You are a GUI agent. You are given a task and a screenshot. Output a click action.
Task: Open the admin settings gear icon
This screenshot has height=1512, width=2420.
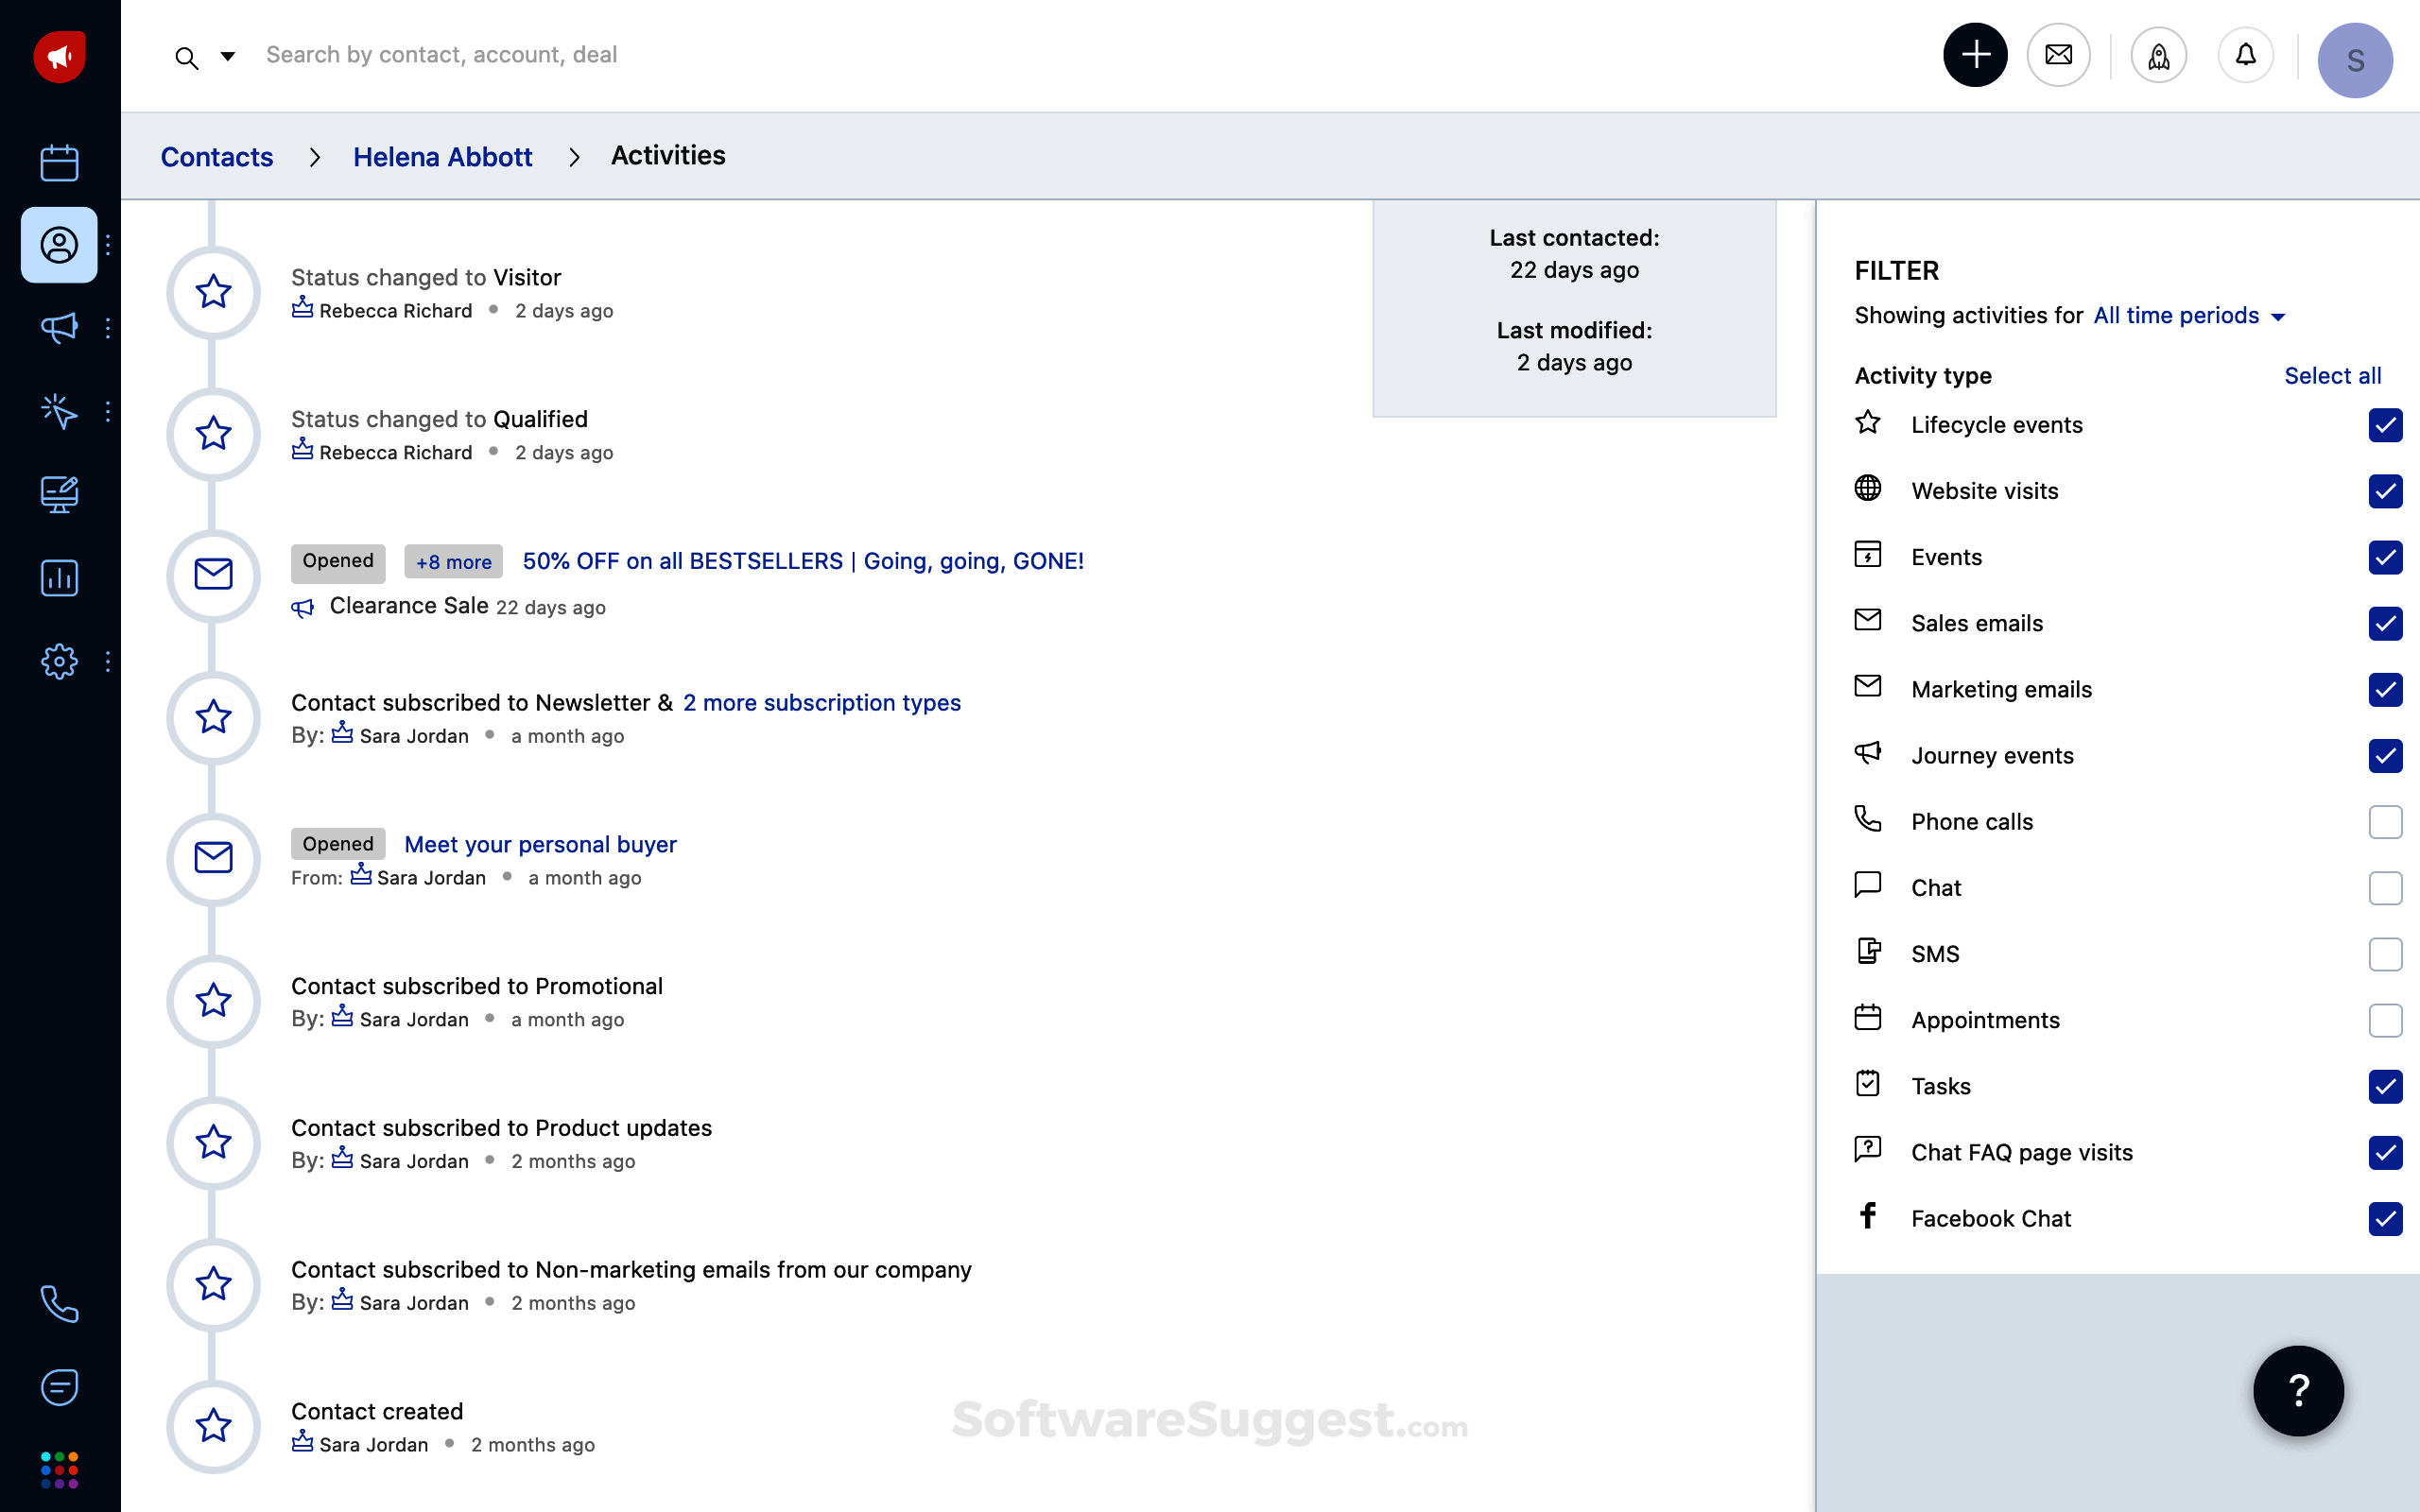[x=59, y=661]
